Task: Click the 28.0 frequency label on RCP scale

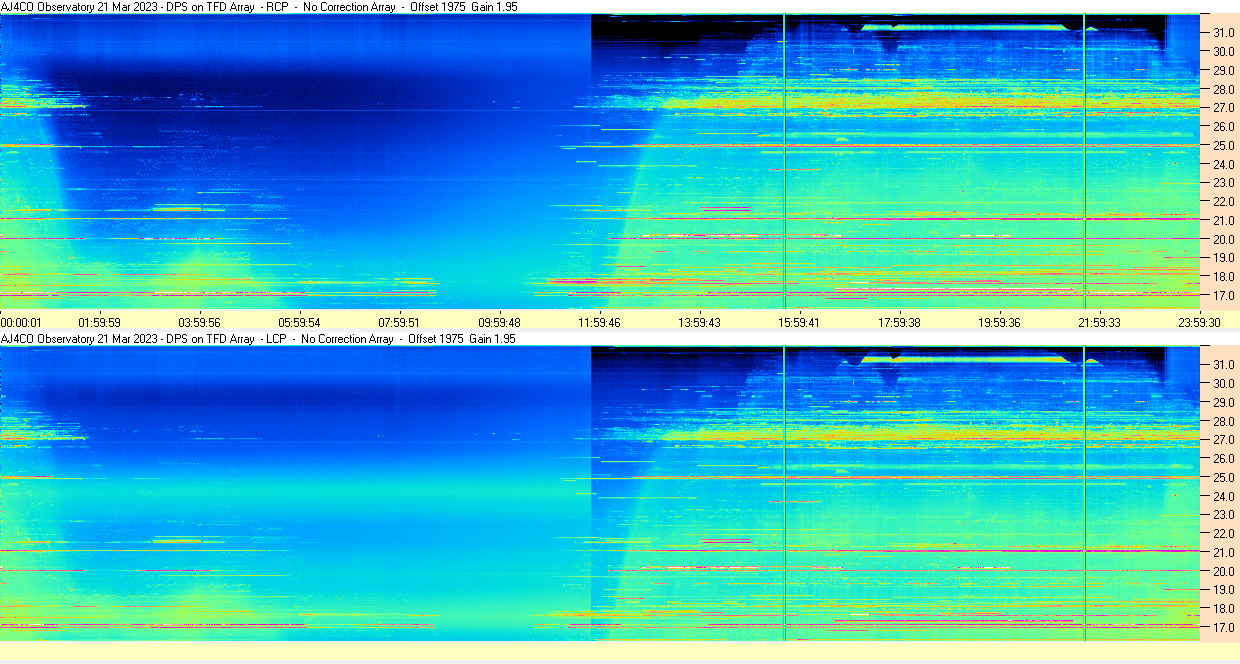Action: 1224,89
